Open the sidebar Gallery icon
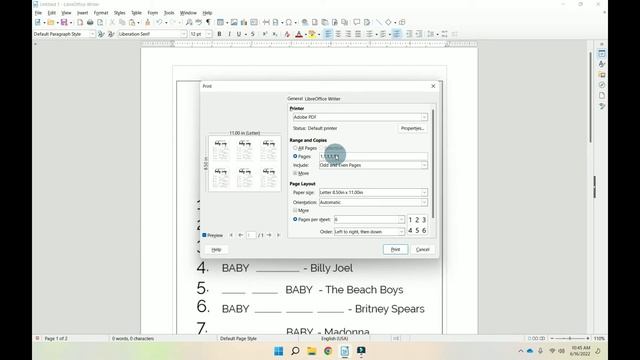The height and width of the screenshot is (360, 640). coord(602,74)
